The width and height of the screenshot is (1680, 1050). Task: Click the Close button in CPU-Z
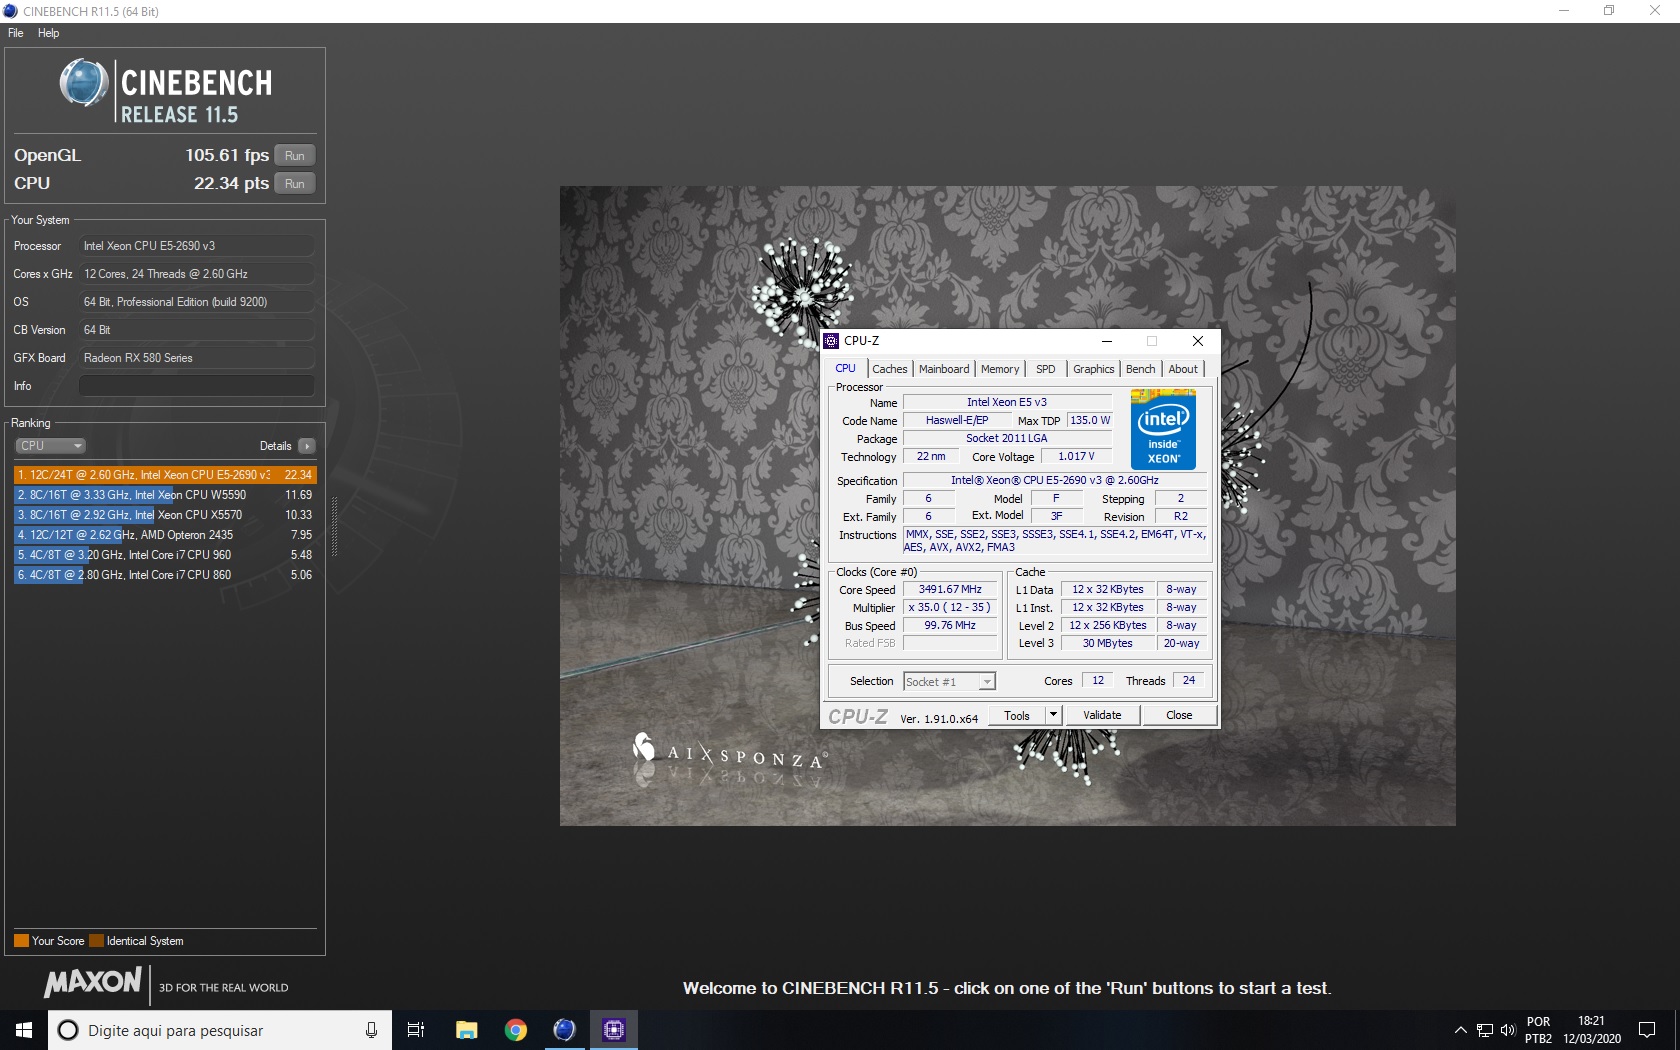1179,716
